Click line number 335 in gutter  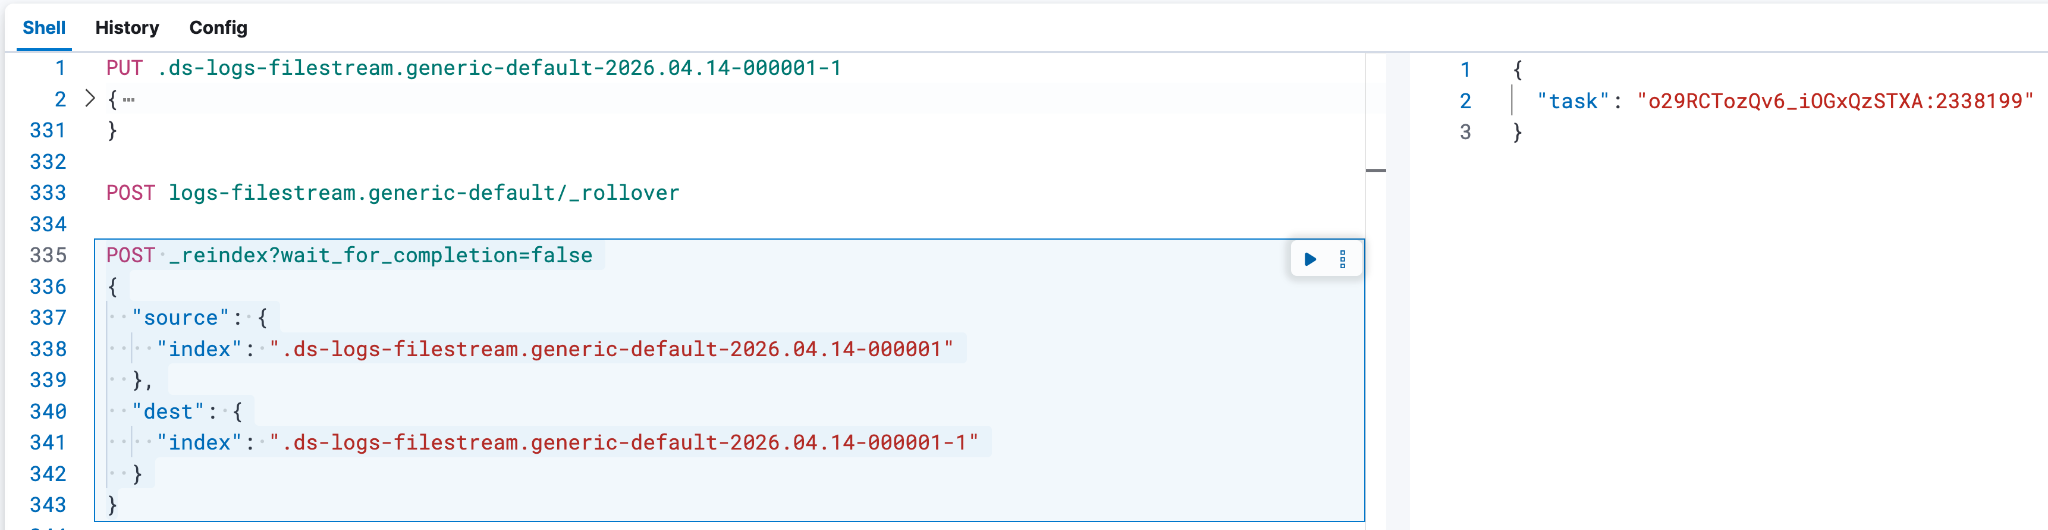(48, 255)
